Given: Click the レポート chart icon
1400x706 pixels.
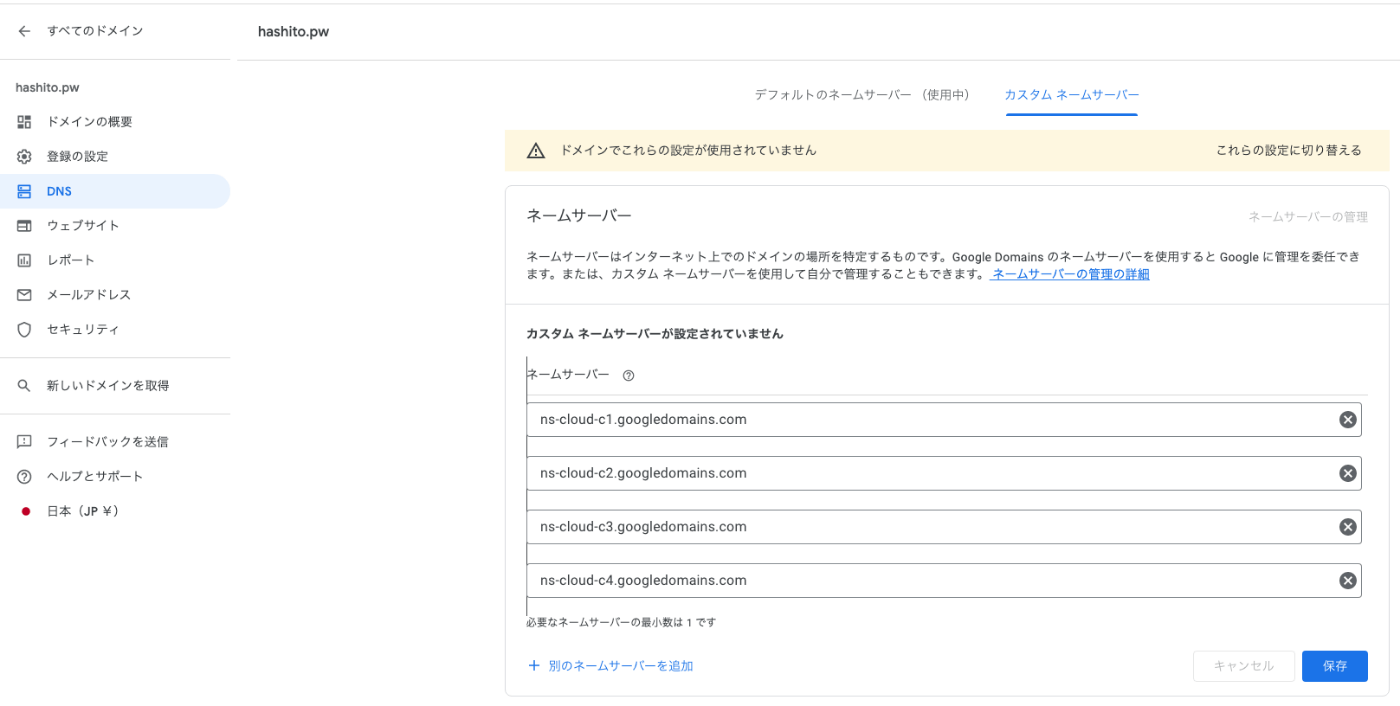Looking at the screenshot, I should click(x=24, y=260).
